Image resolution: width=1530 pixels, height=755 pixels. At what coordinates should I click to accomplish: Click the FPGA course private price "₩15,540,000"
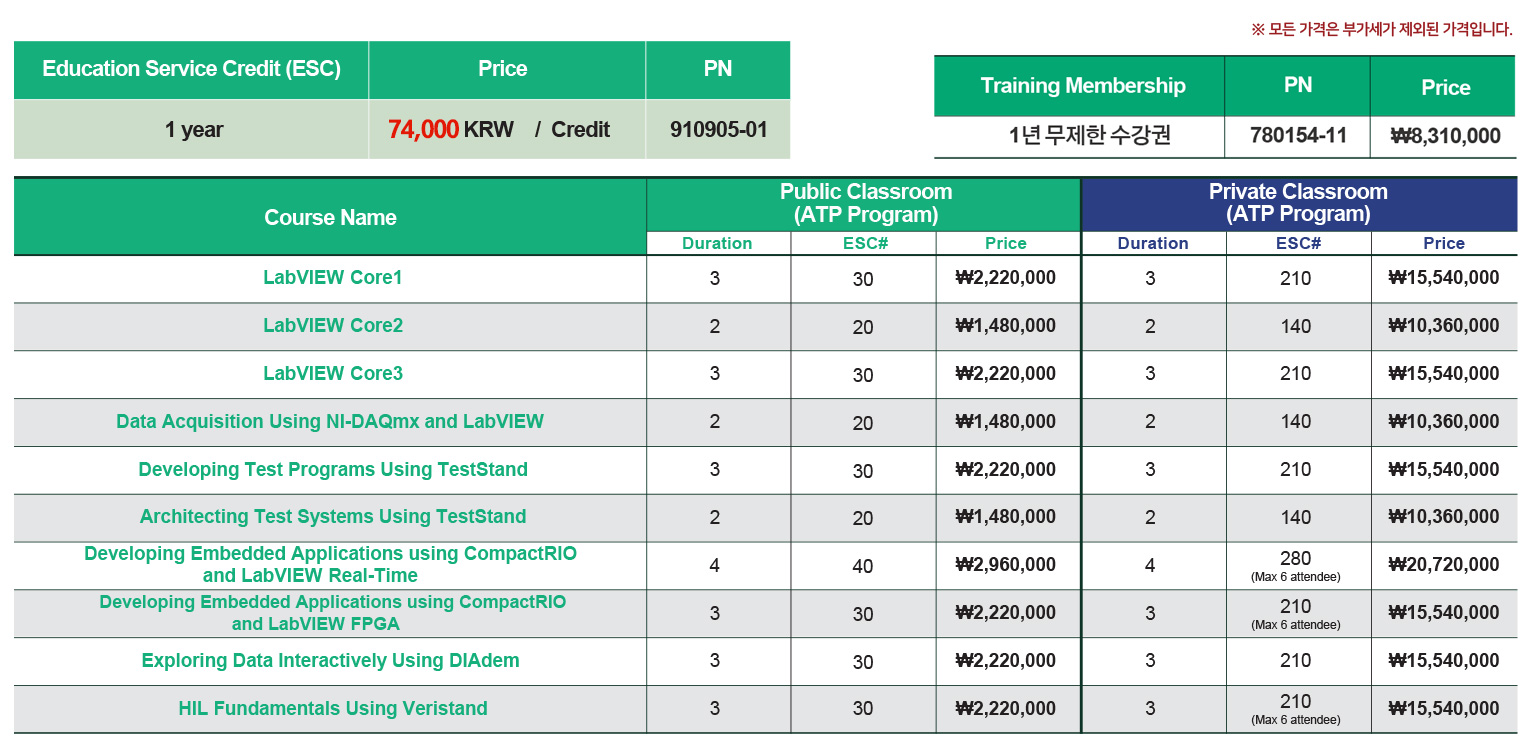(1444, 613)
